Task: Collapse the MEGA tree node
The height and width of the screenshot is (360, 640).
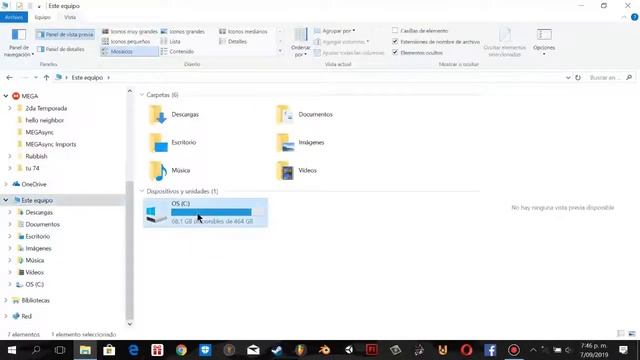Action: 6,96
